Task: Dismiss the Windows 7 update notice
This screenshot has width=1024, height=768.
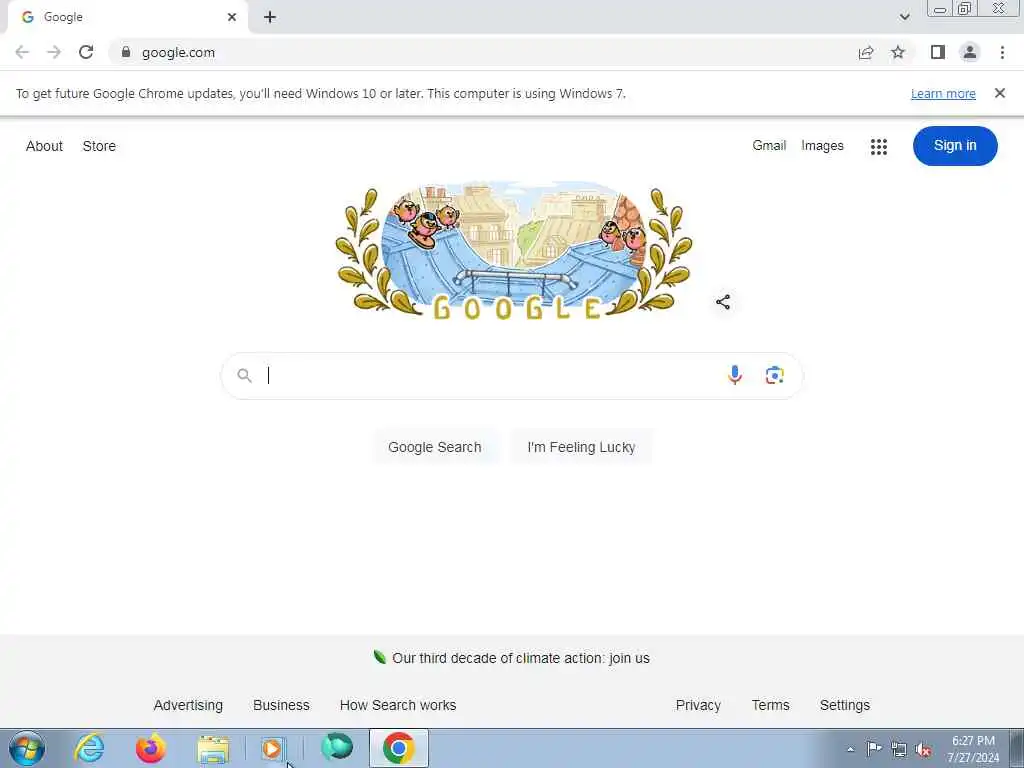Action: point(999,93)
